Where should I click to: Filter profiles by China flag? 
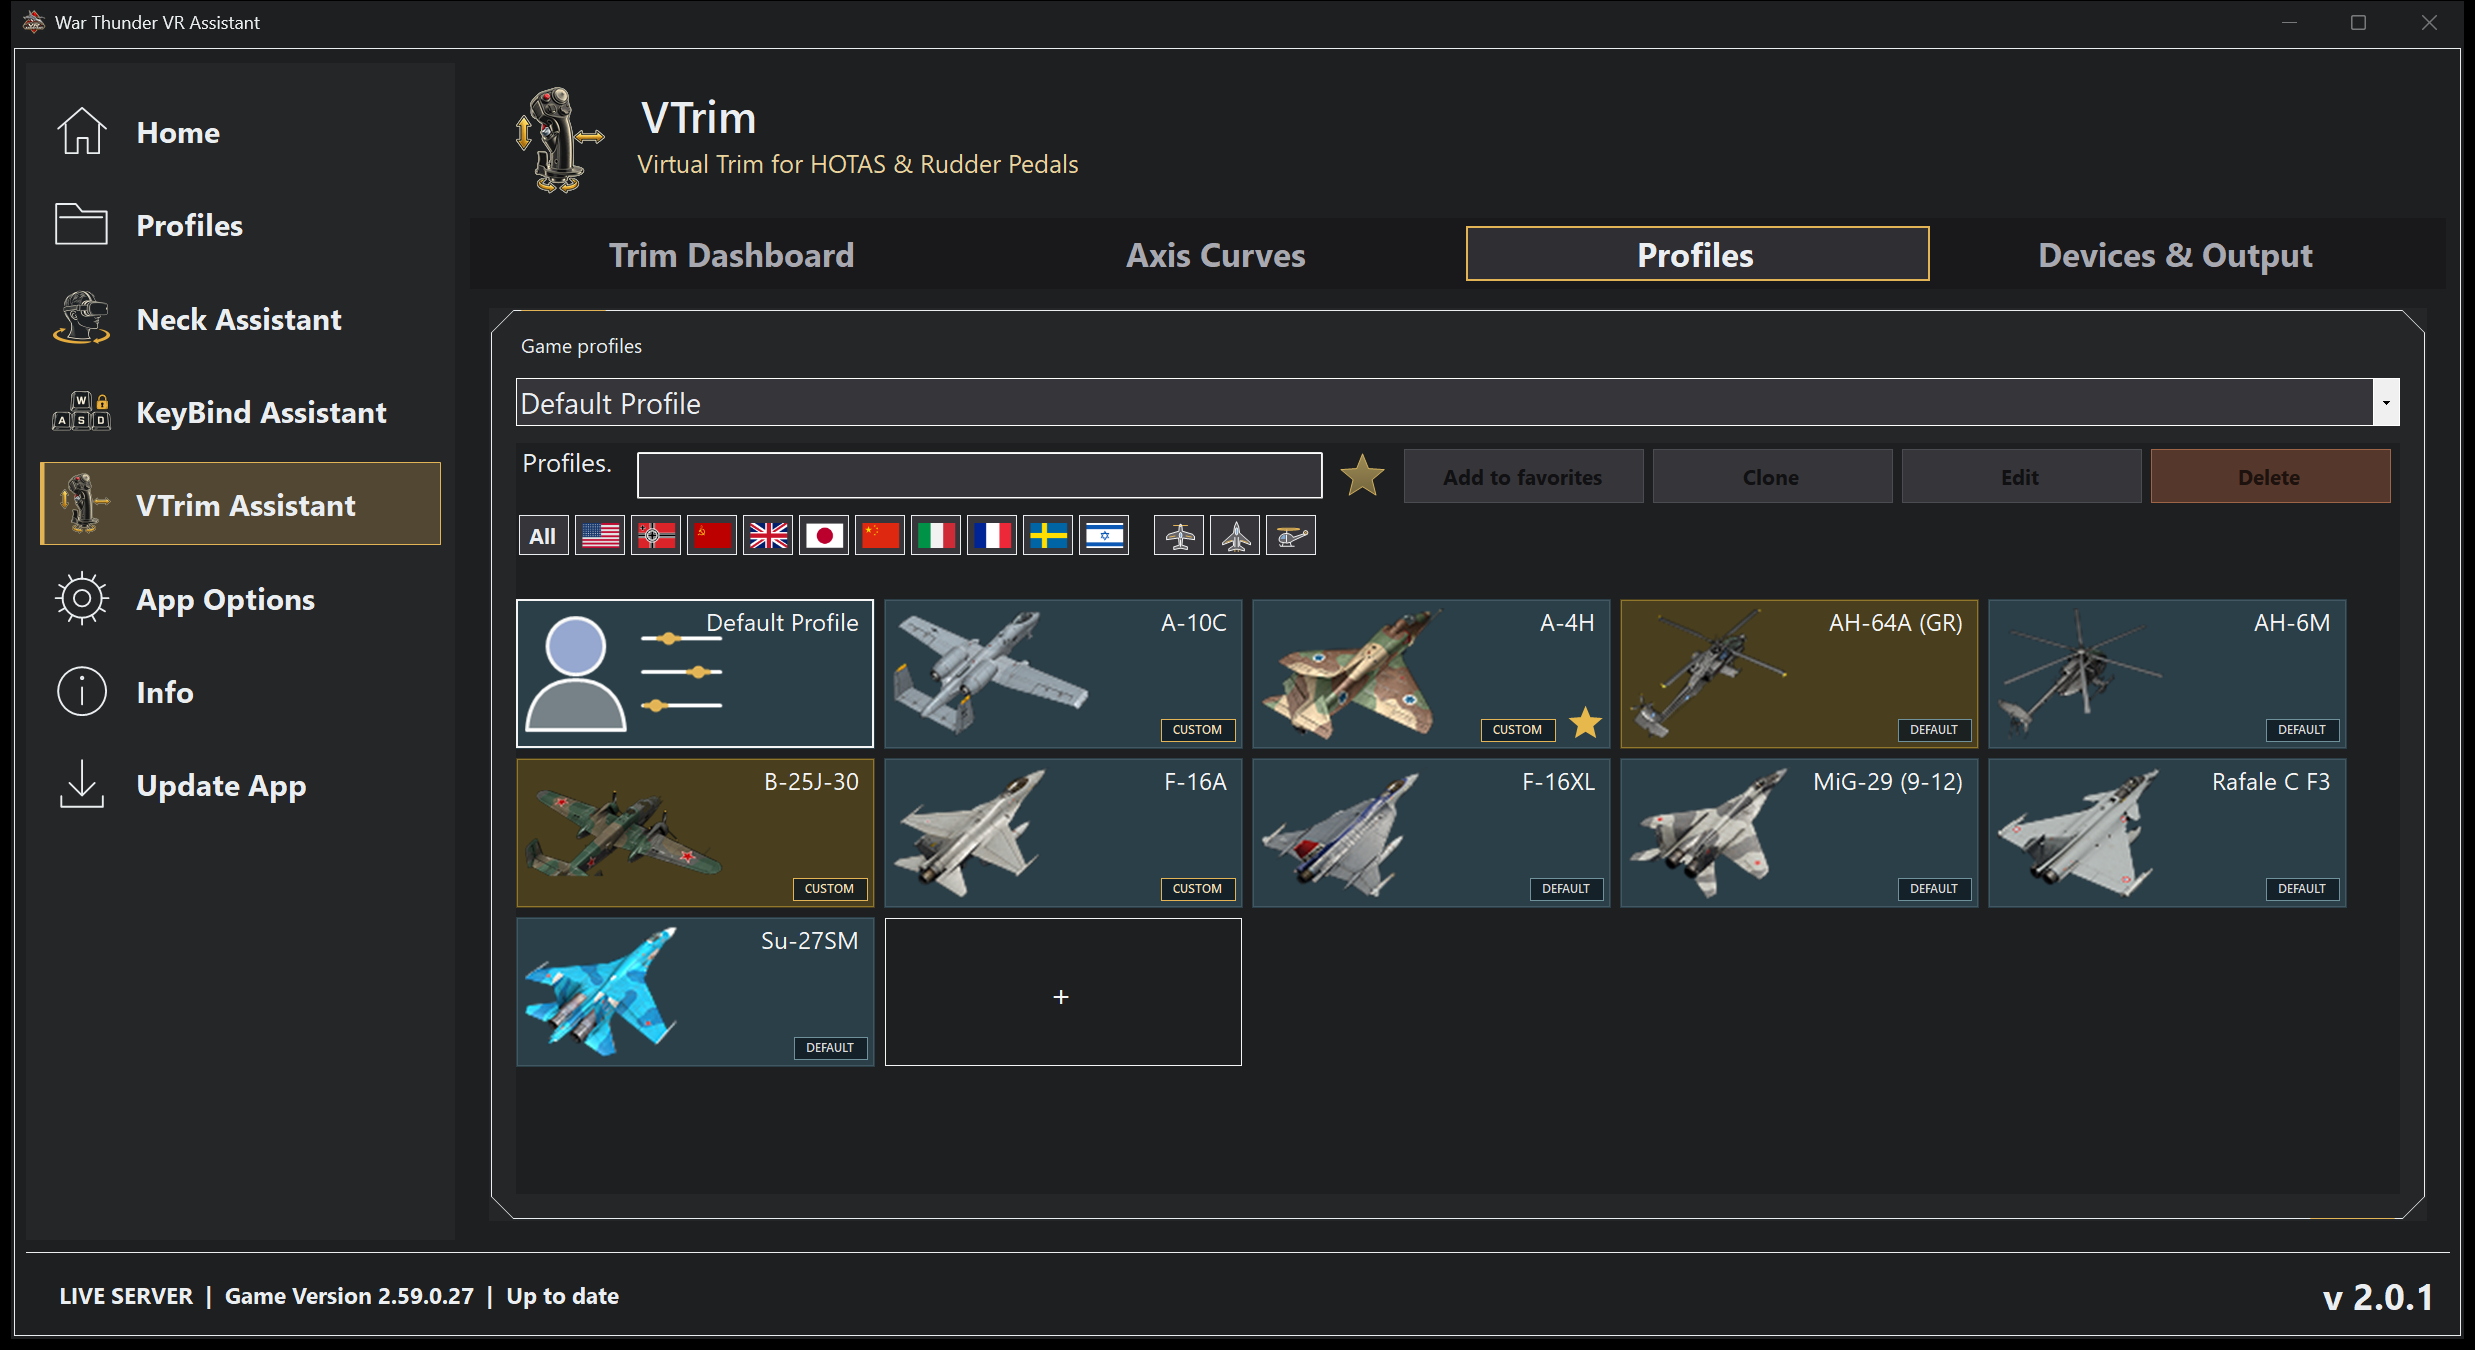(x=880, y=536)
